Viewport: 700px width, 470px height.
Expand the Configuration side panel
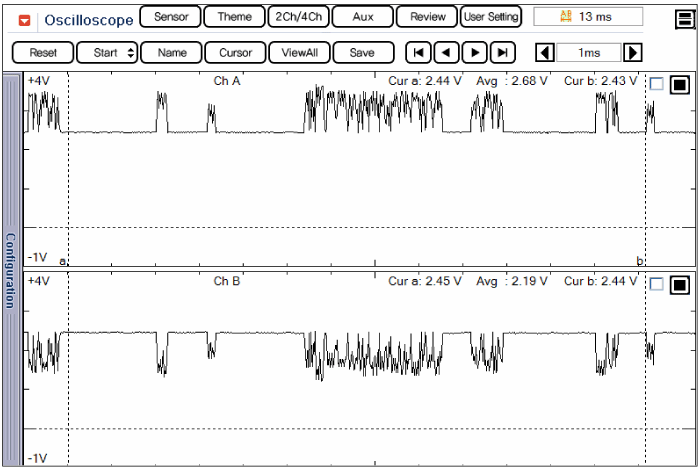11,270
